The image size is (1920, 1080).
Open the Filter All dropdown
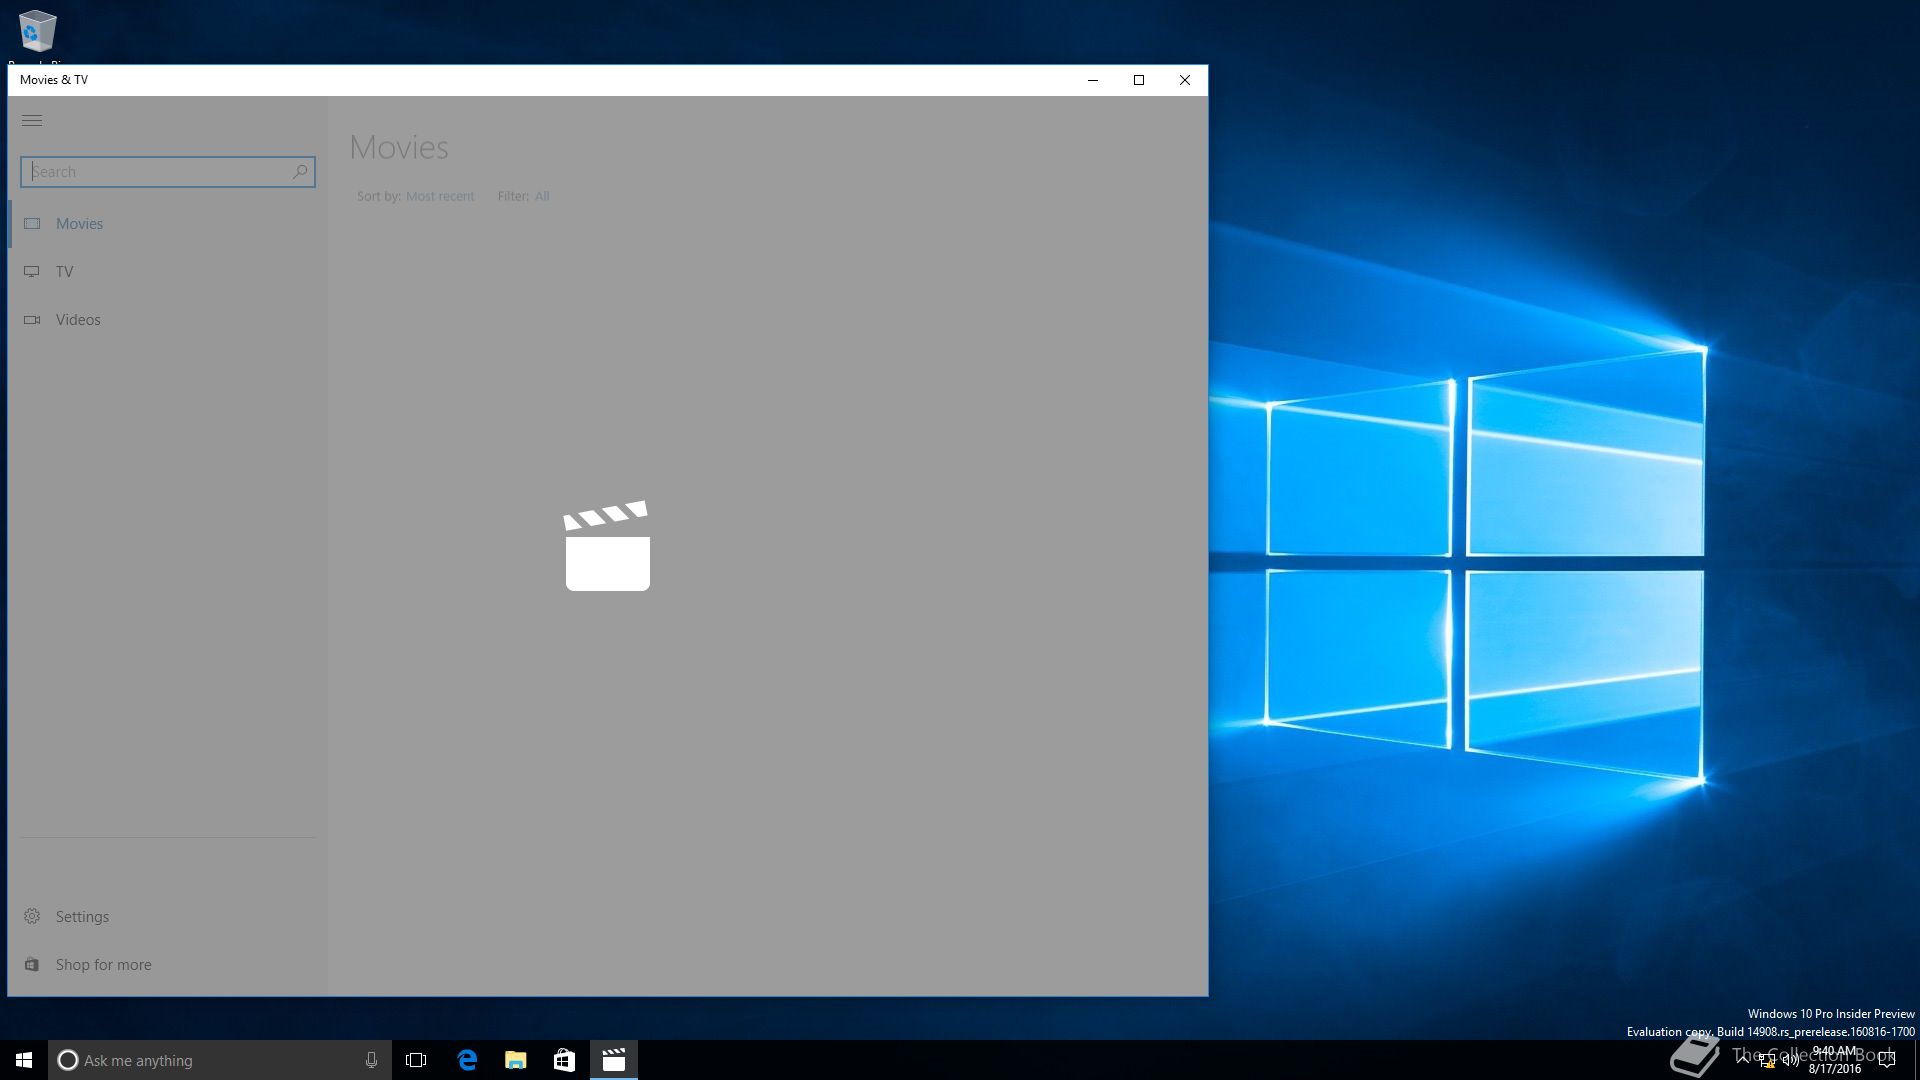[x=542, y=196]
